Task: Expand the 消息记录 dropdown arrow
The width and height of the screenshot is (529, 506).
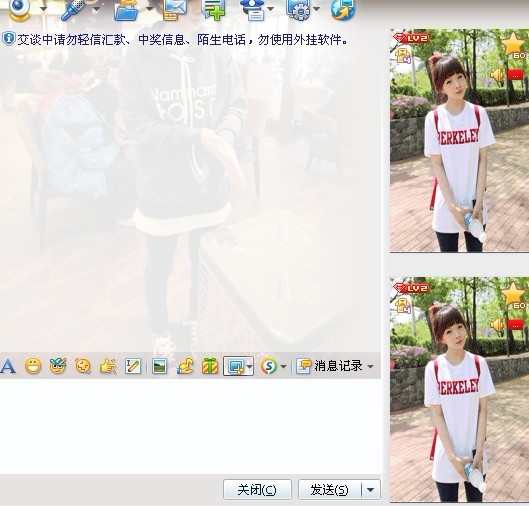Action: point(370,366)
